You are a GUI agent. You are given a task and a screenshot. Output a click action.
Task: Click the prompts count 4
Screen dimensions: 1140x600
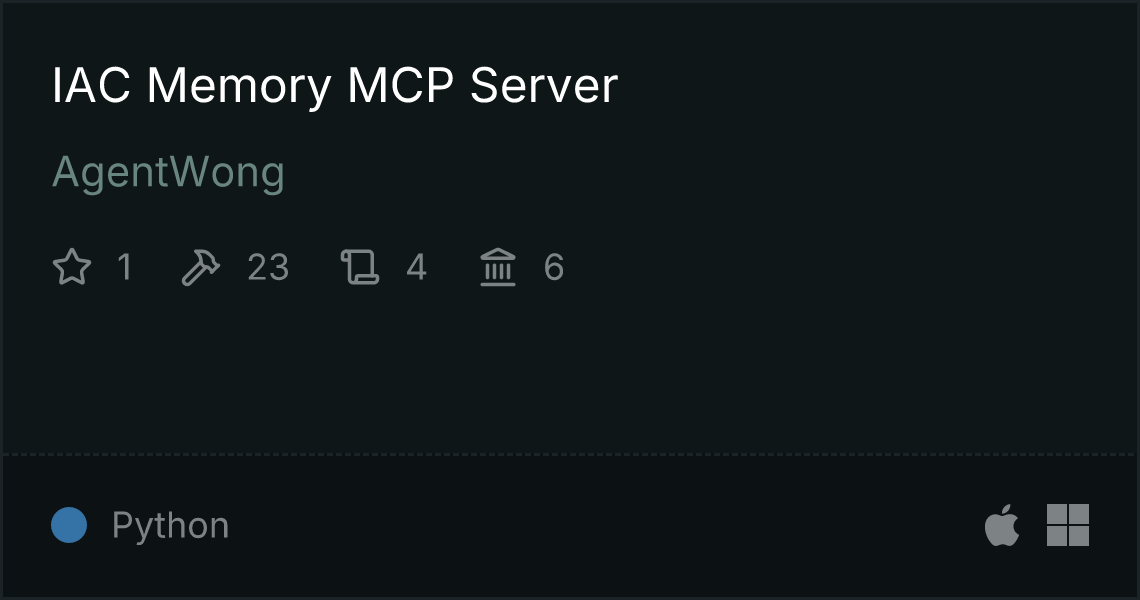point(416,267)
